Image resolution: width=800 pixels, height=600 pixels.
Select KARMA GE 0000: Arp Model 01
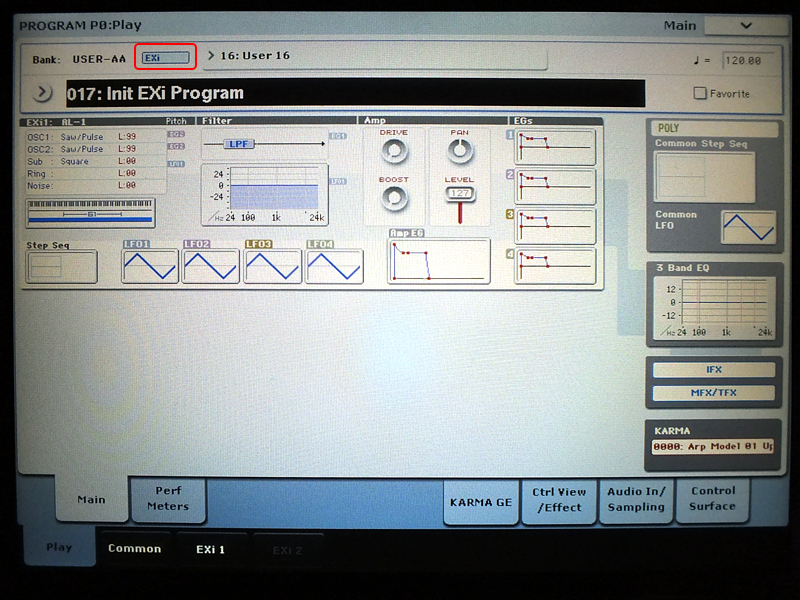coord(713,446)
